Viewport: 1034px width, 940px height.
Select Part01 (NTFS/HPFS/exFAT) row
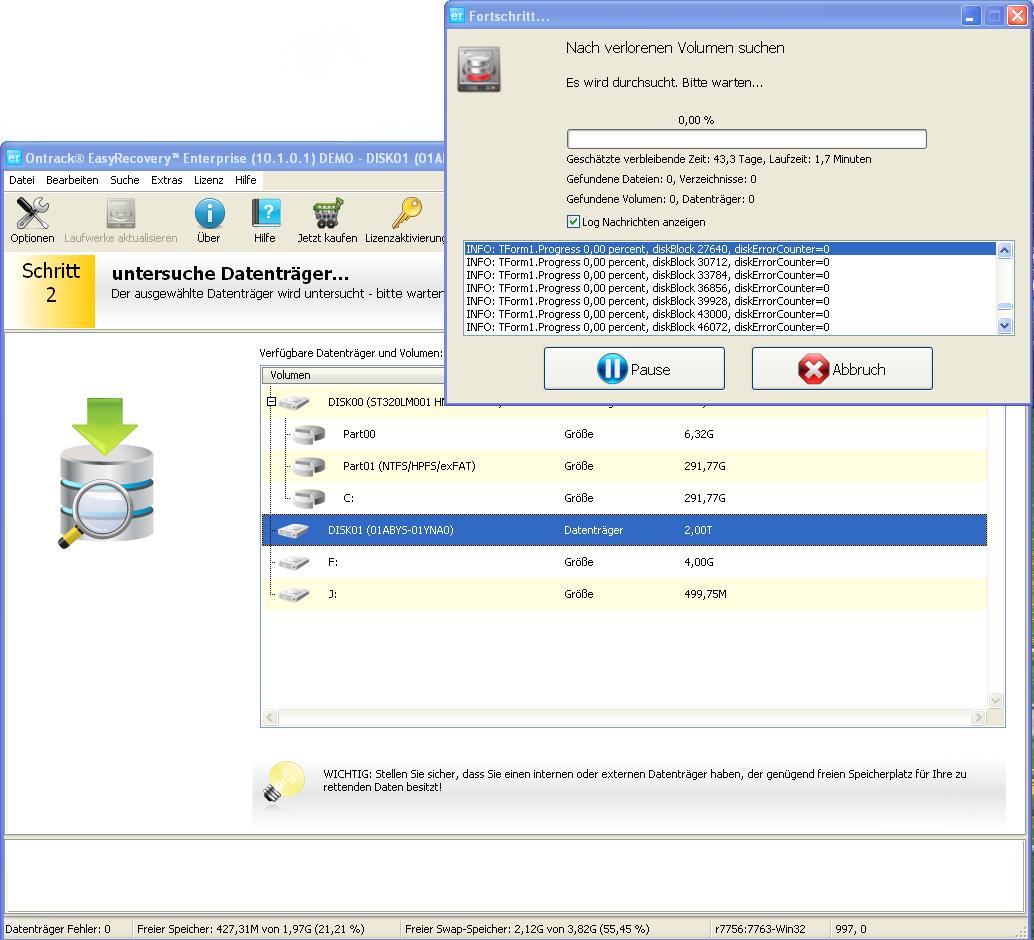click(624, 466)
